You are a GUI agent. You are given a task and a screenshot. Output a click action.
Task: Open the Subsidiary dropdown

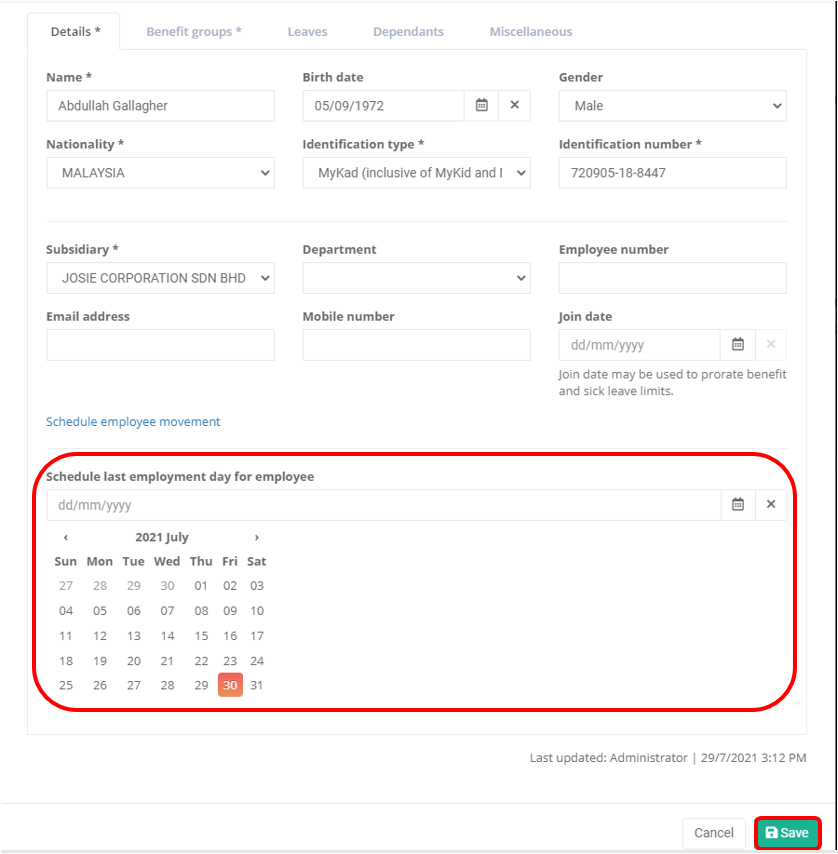160,278
